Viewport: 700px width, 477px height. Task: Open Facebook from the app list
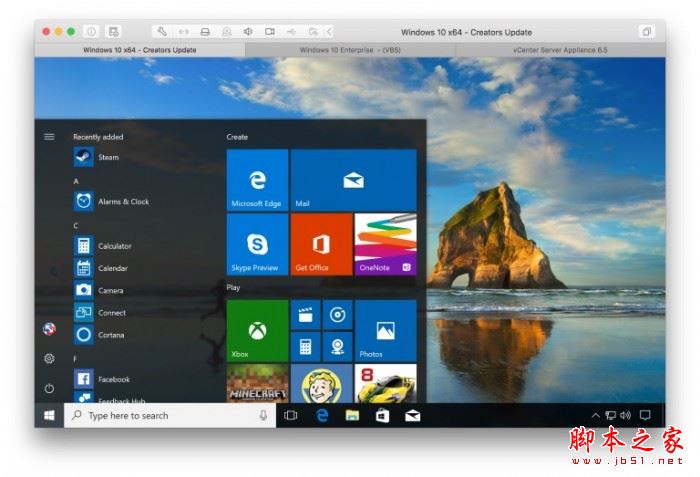pos(113,379)
